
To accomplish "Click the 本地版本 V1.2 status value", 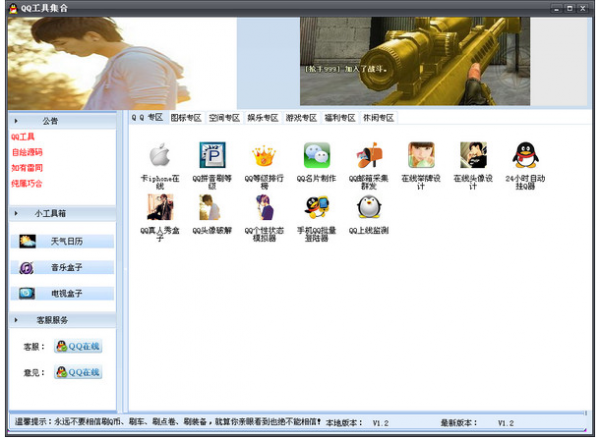I will click(380, 423).
